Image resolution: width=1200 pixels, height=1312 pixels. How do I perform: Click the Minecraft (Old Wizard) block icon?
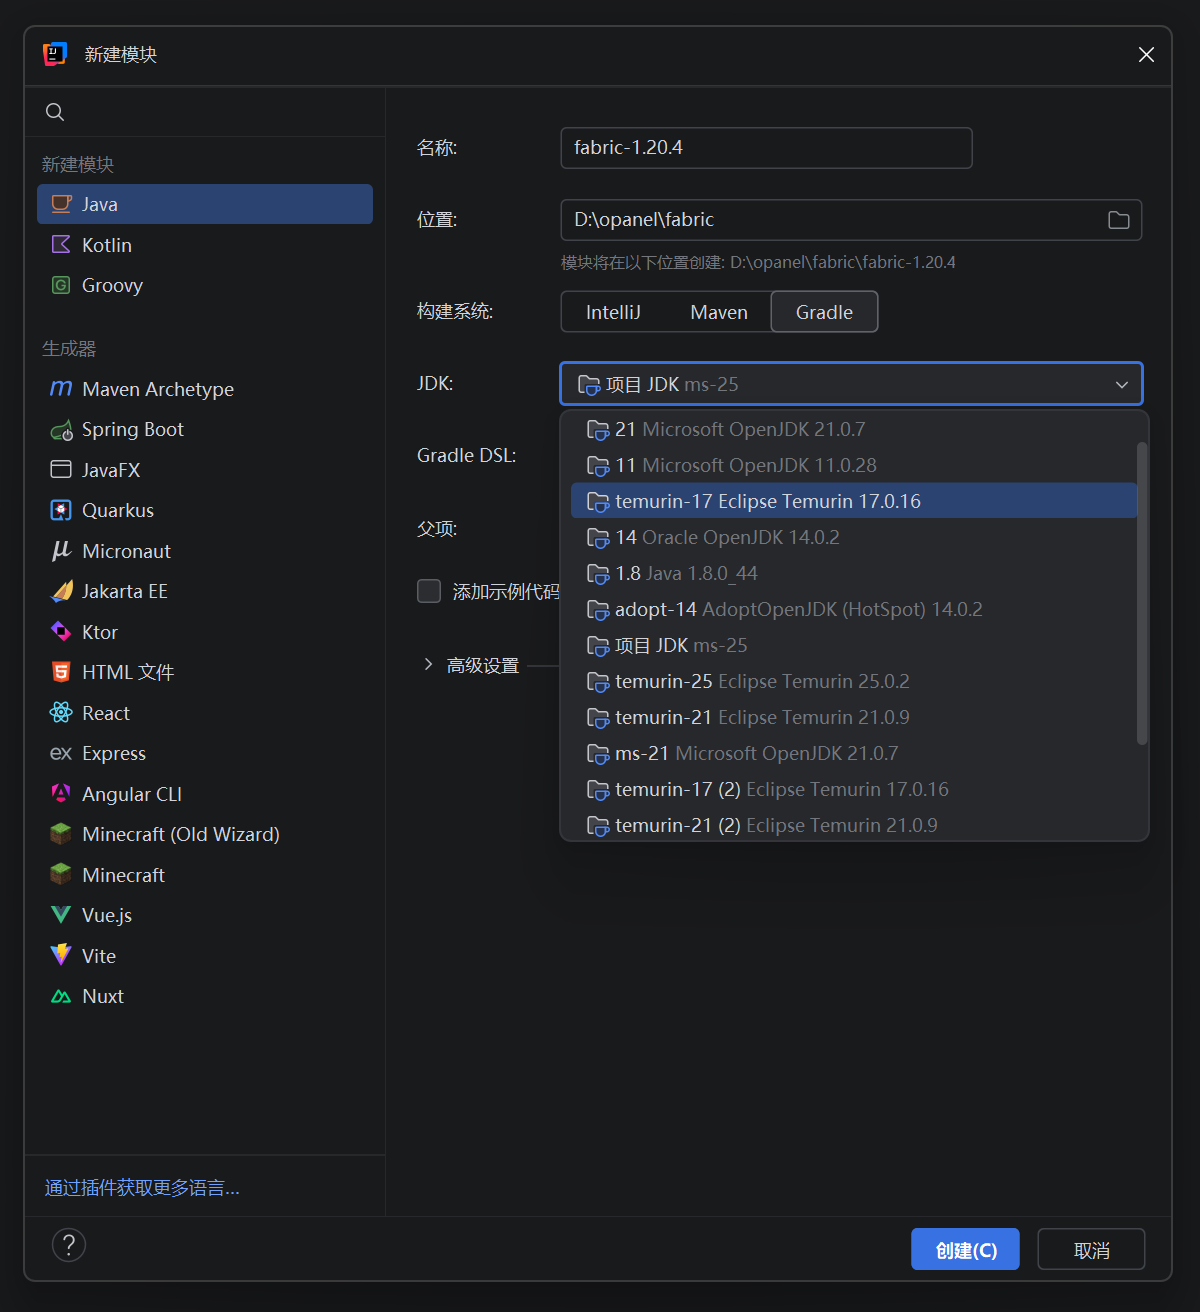(x=61, y=834)
